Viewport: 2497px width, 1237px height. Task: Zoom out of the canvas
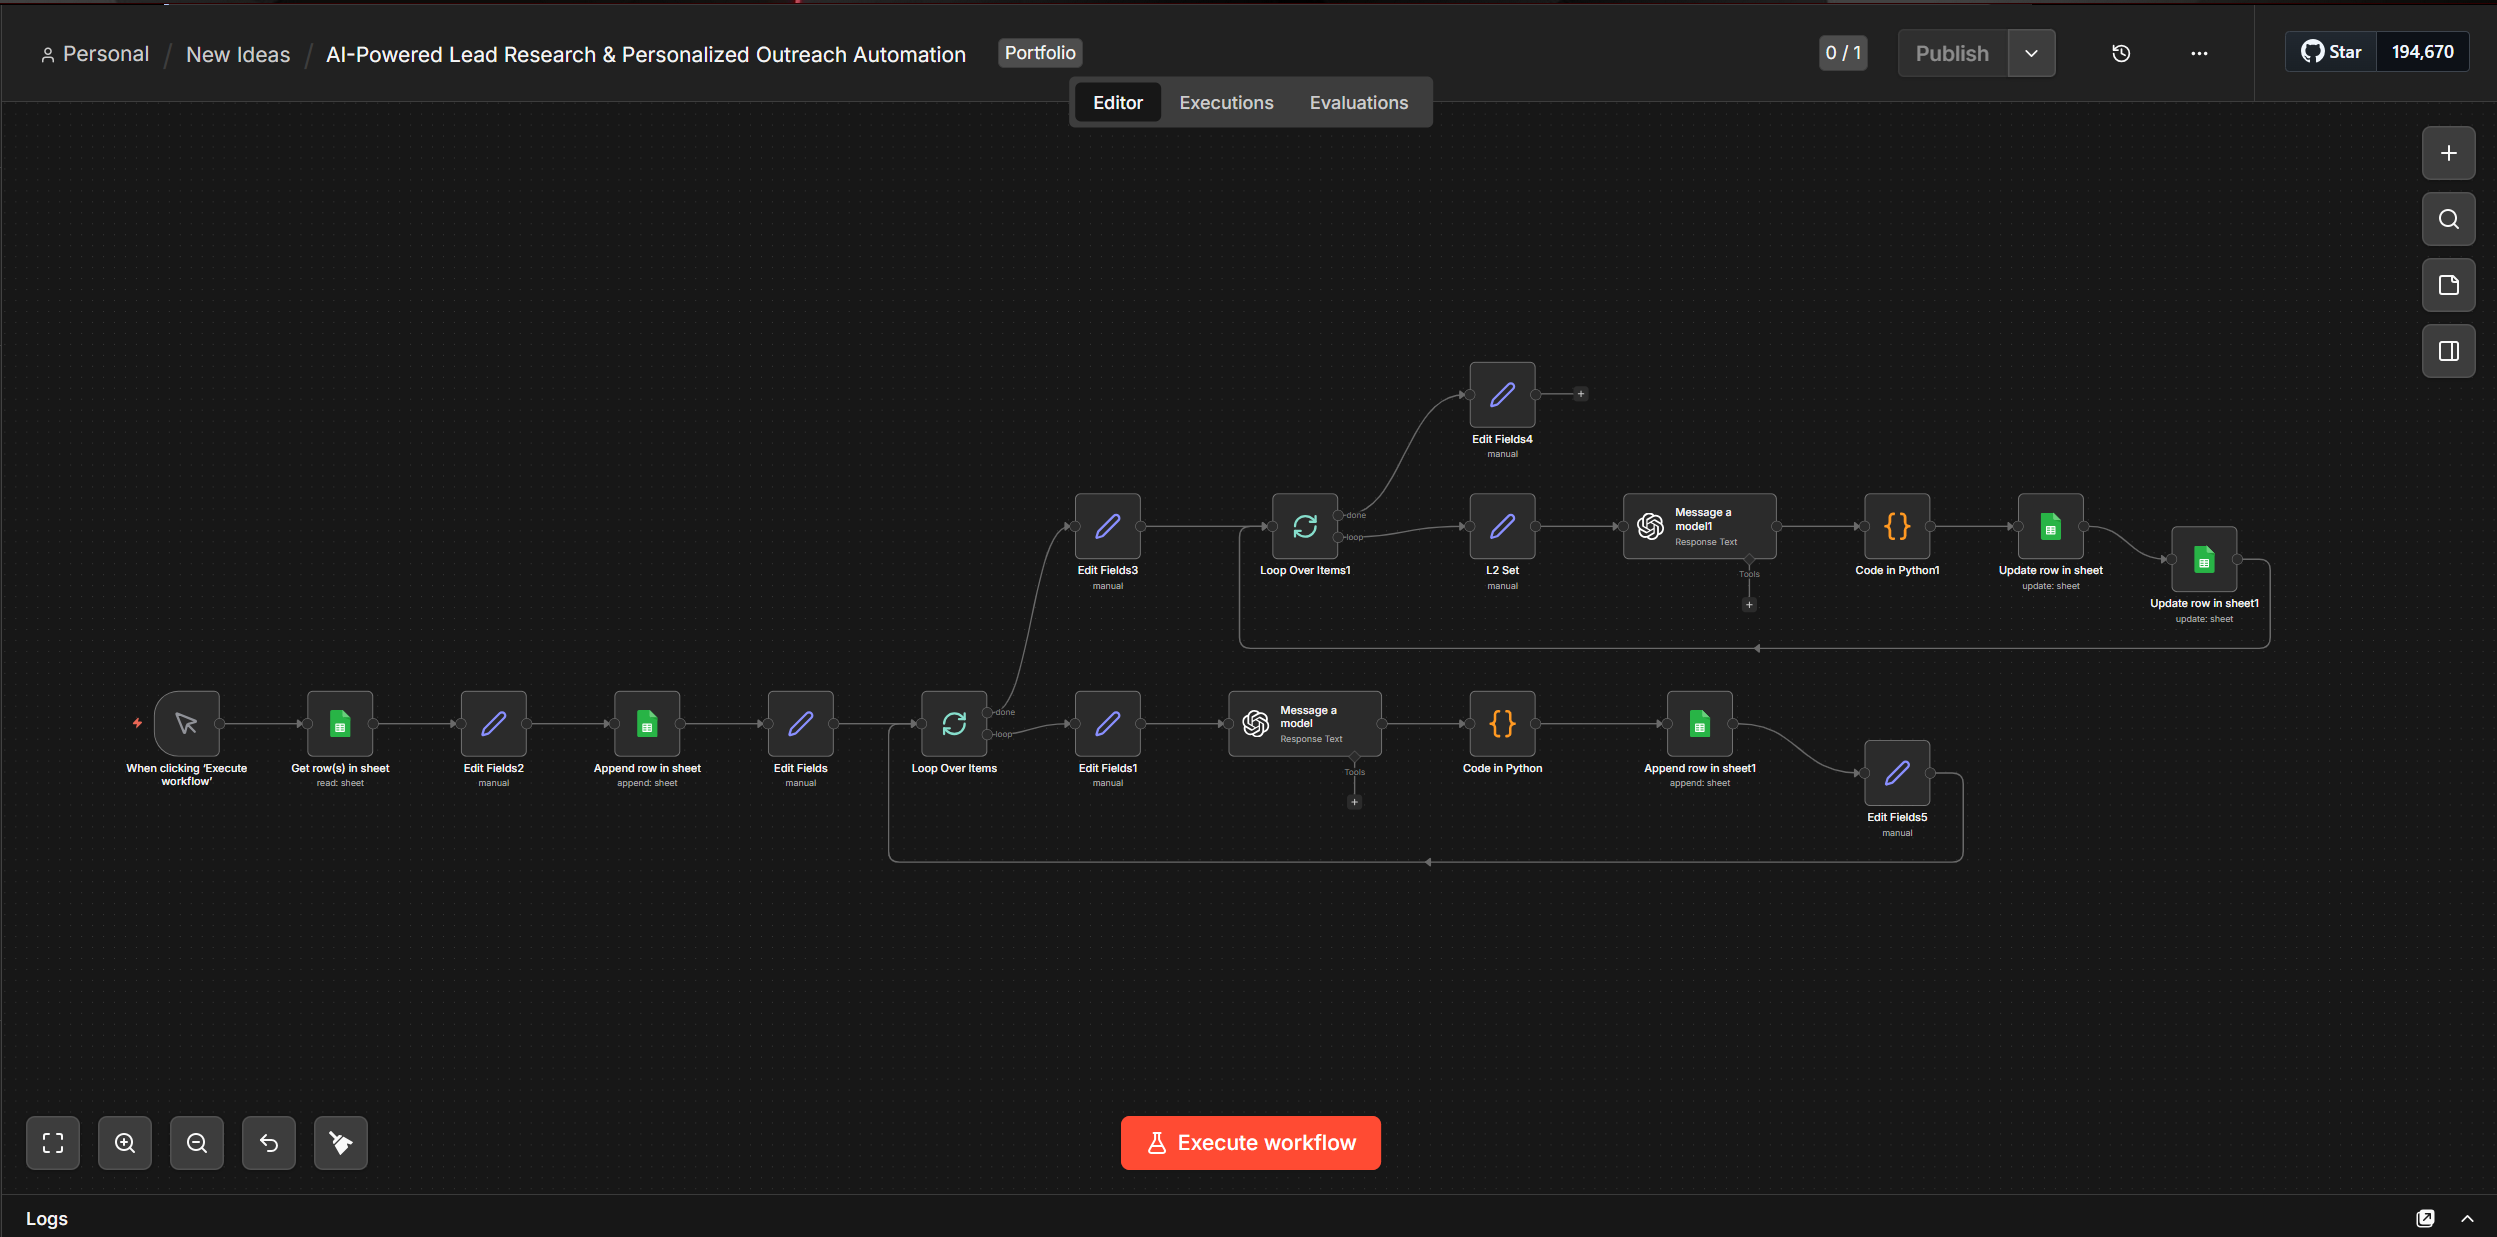[x=197, y=1143]
